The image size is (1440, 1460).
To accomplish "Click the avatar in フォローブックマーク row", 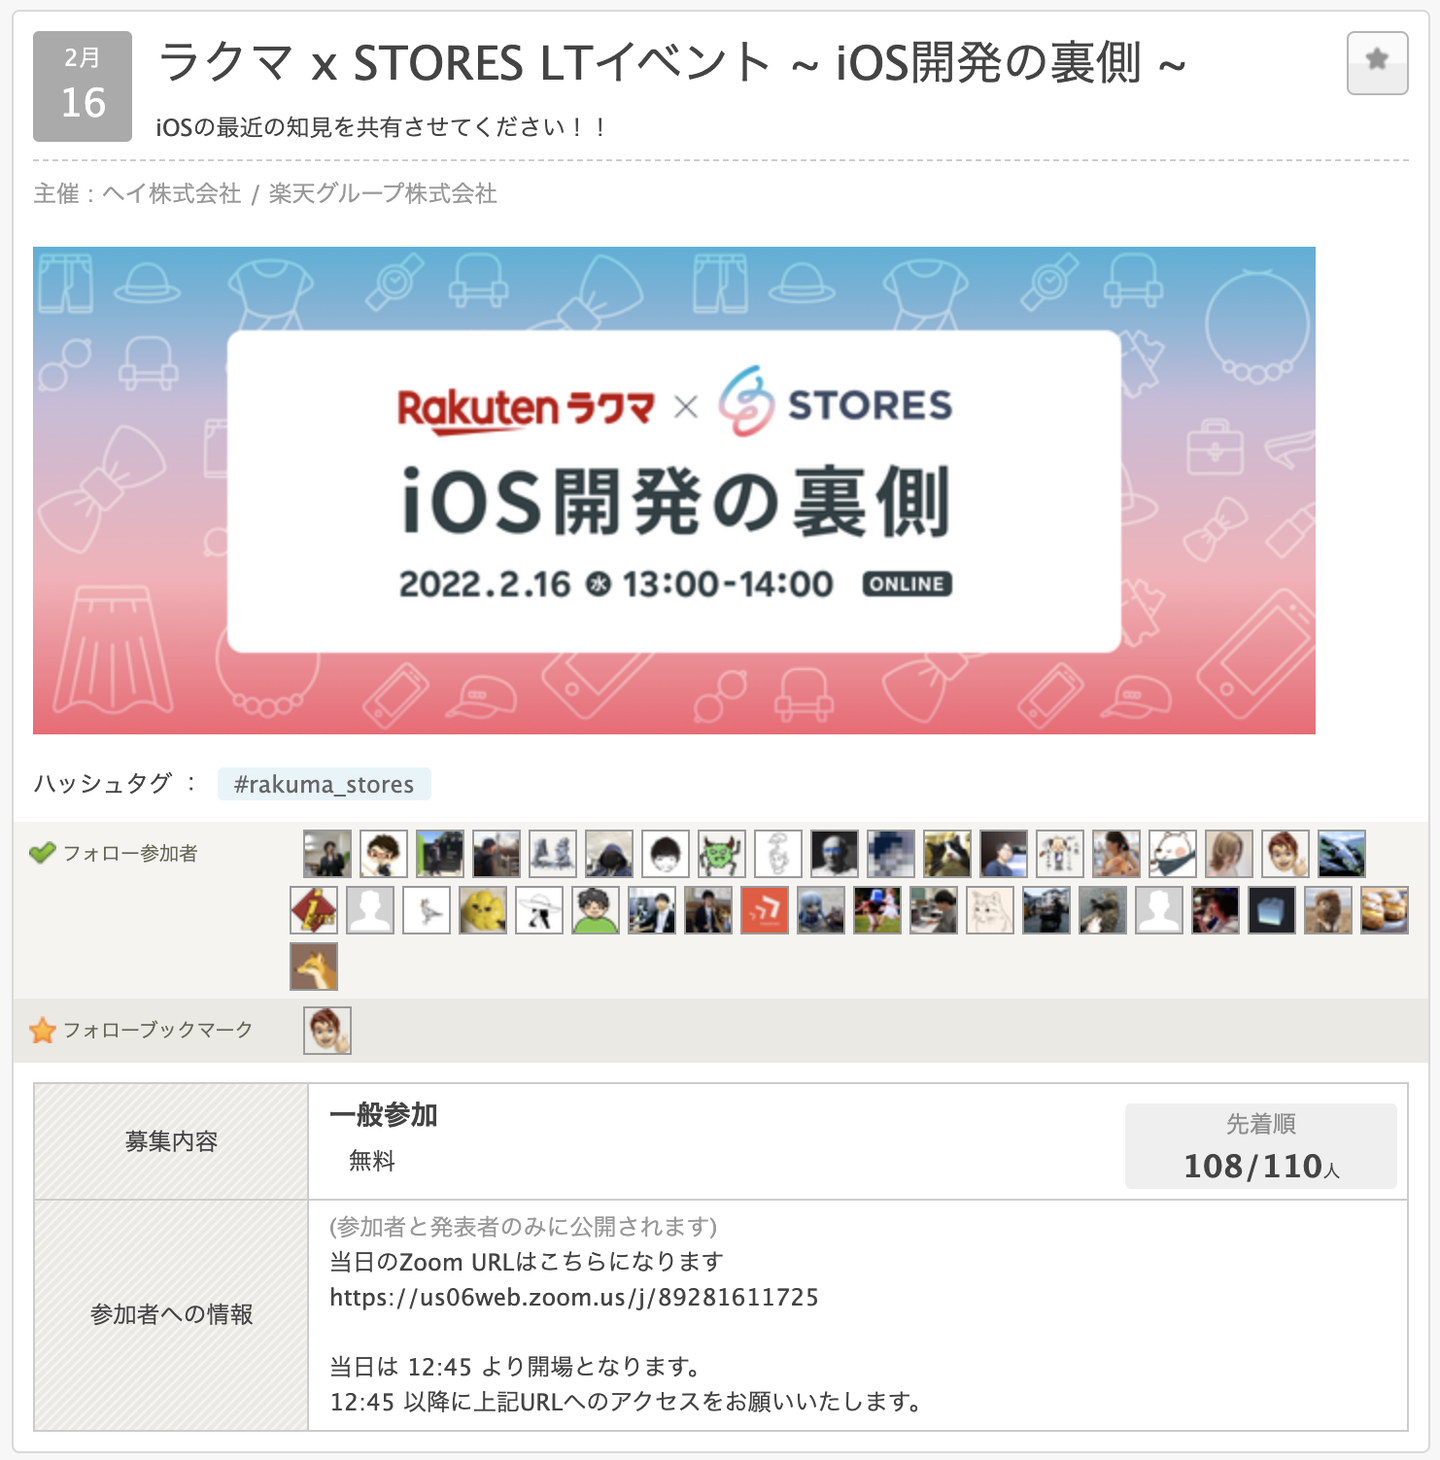I will pos(327,1030).
